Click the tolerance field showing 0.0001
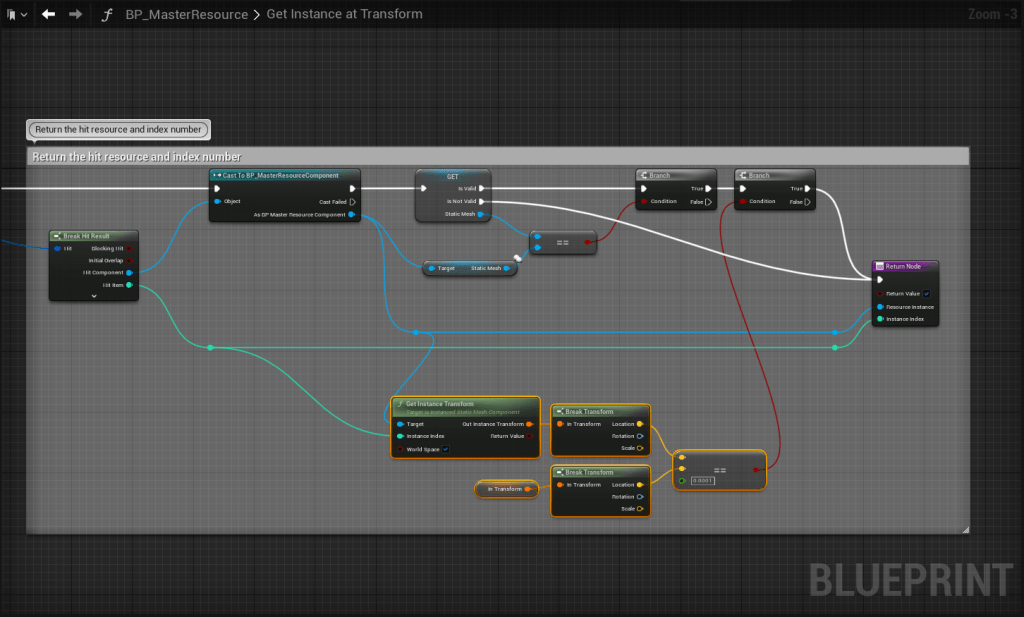Viewport: 1024px width, 617px height. point(702,481)
